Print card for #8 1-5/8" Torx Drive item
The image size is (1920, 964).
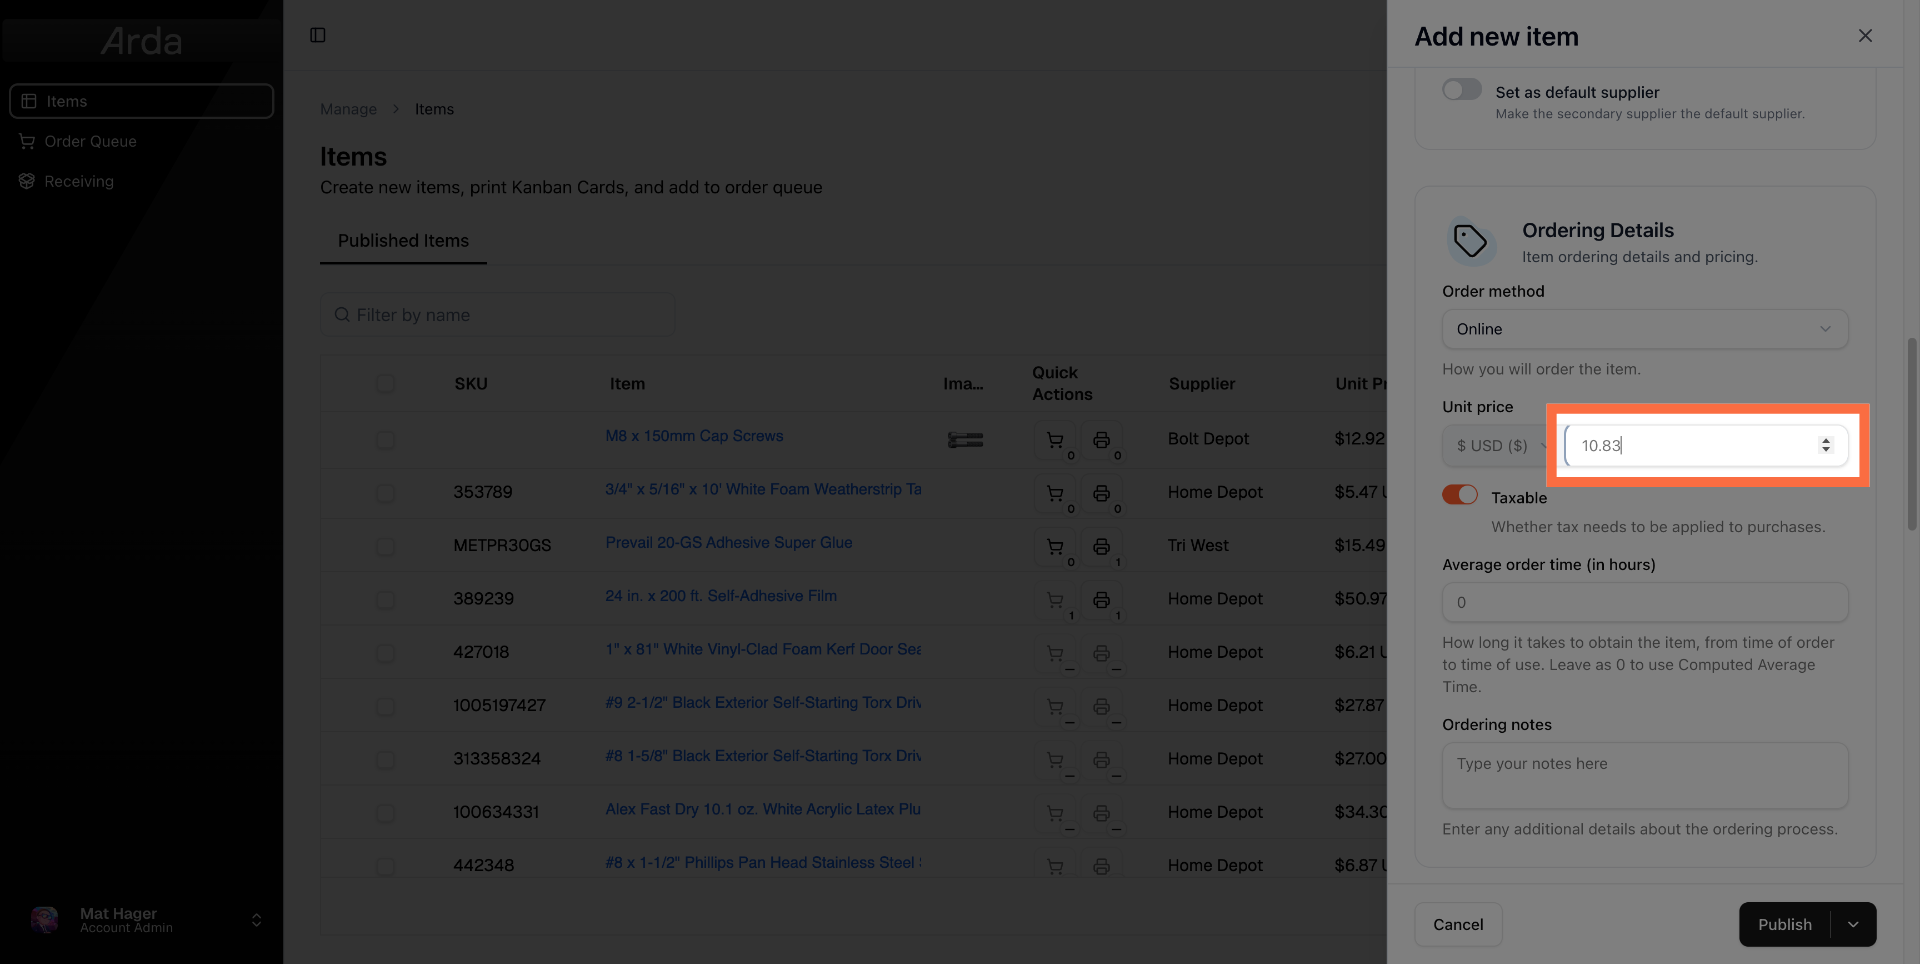coord(1101,760)
